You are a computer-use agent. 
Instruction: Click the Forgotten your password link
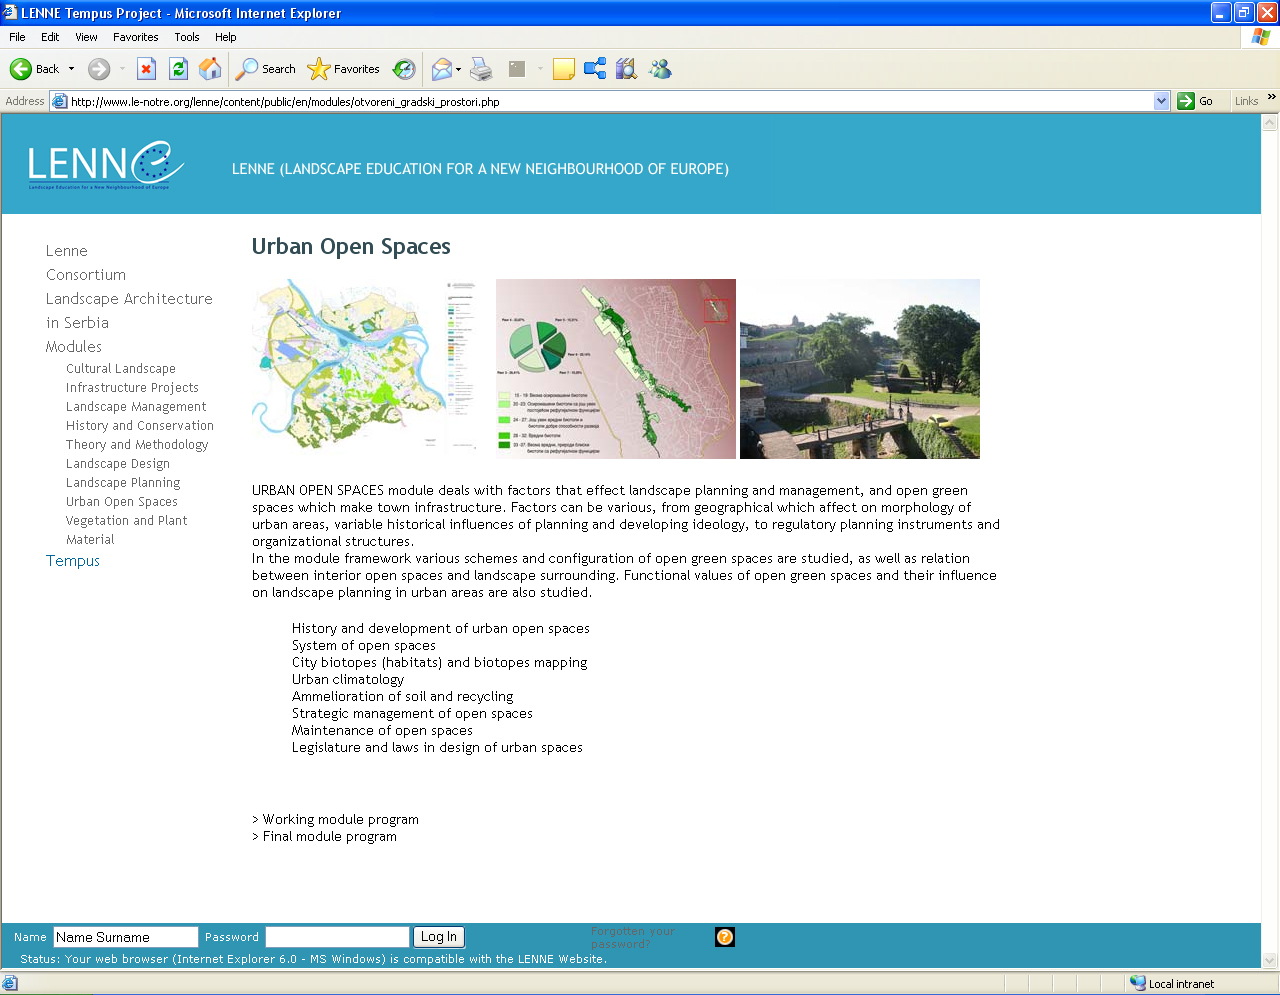click(x=633, y=937)
